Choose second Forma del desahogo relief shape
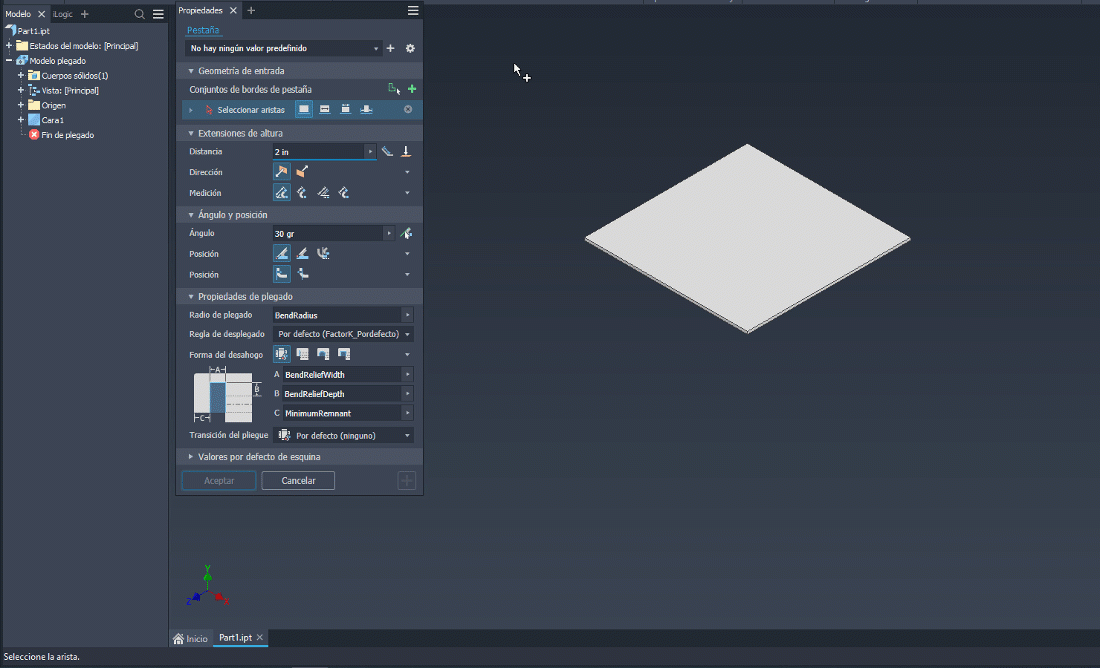1100x668 pixels. (x=302, y=354)
